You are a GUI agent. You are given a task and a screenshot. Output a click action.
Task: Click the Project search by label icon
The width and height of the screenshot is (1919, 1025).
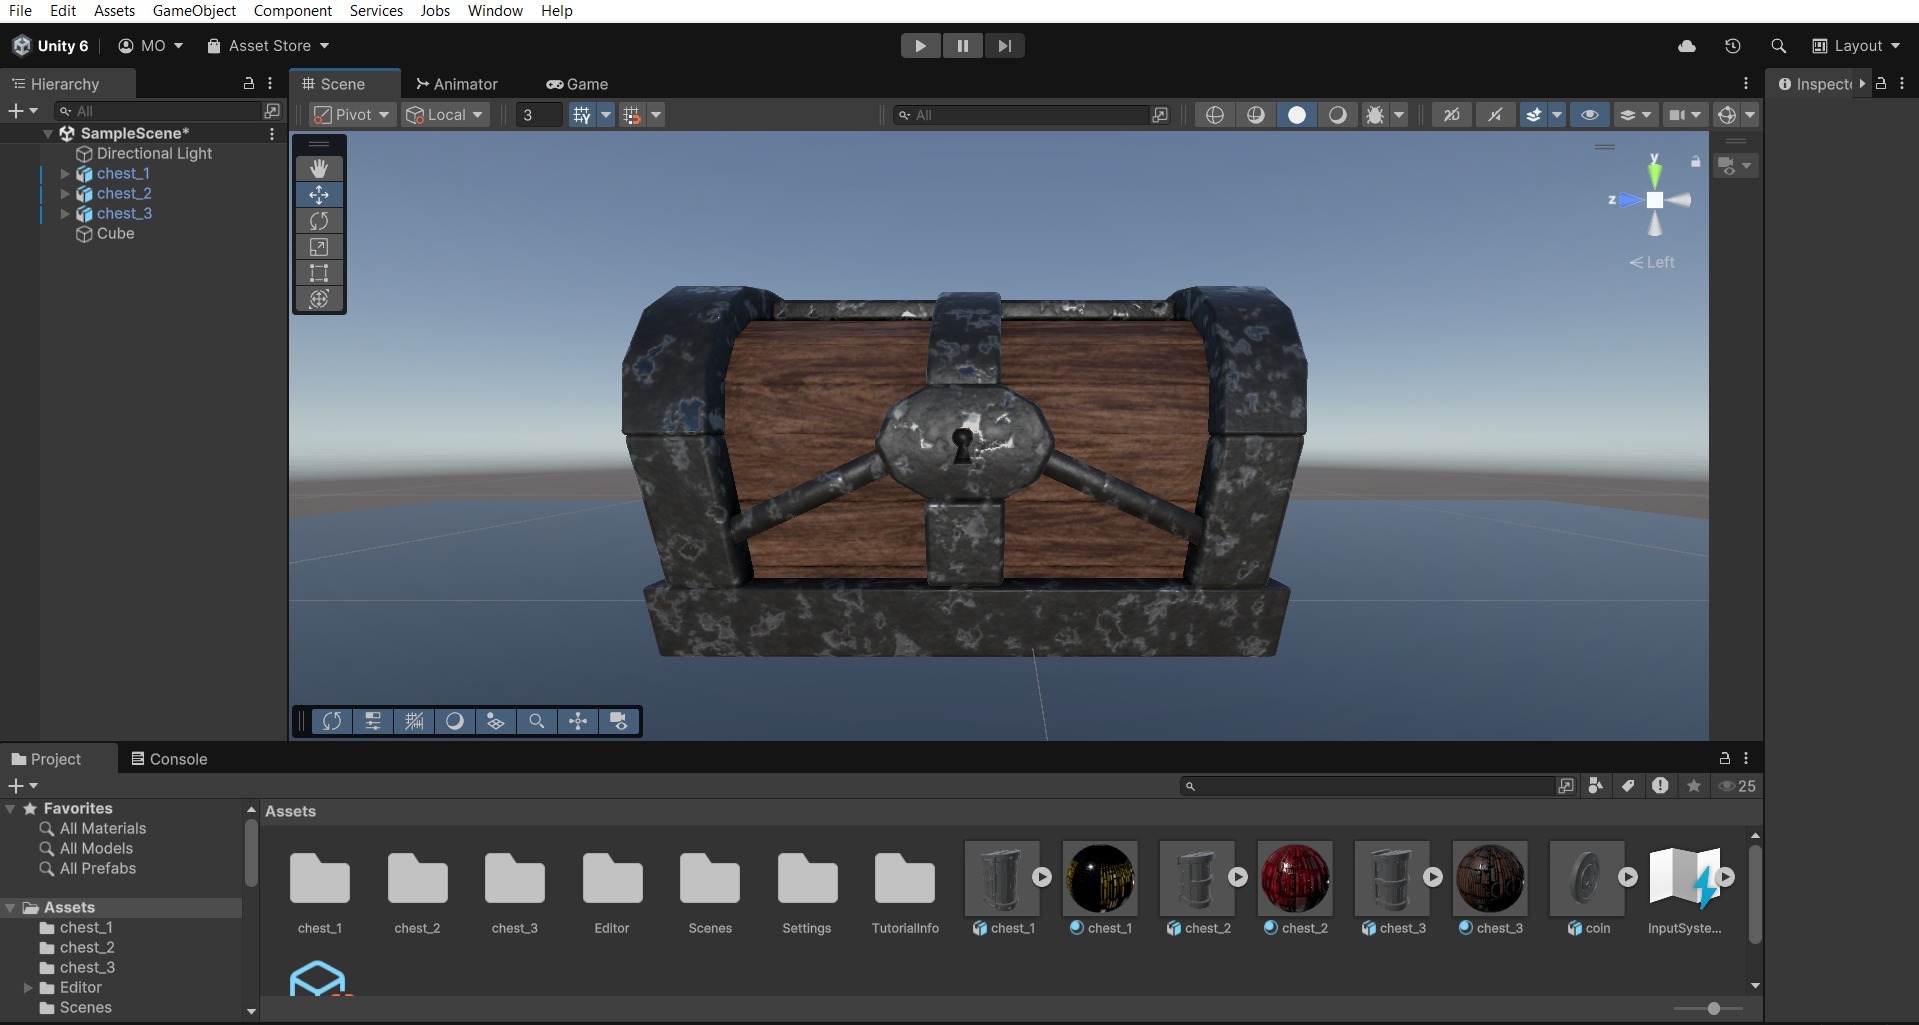coord(1628,786)
